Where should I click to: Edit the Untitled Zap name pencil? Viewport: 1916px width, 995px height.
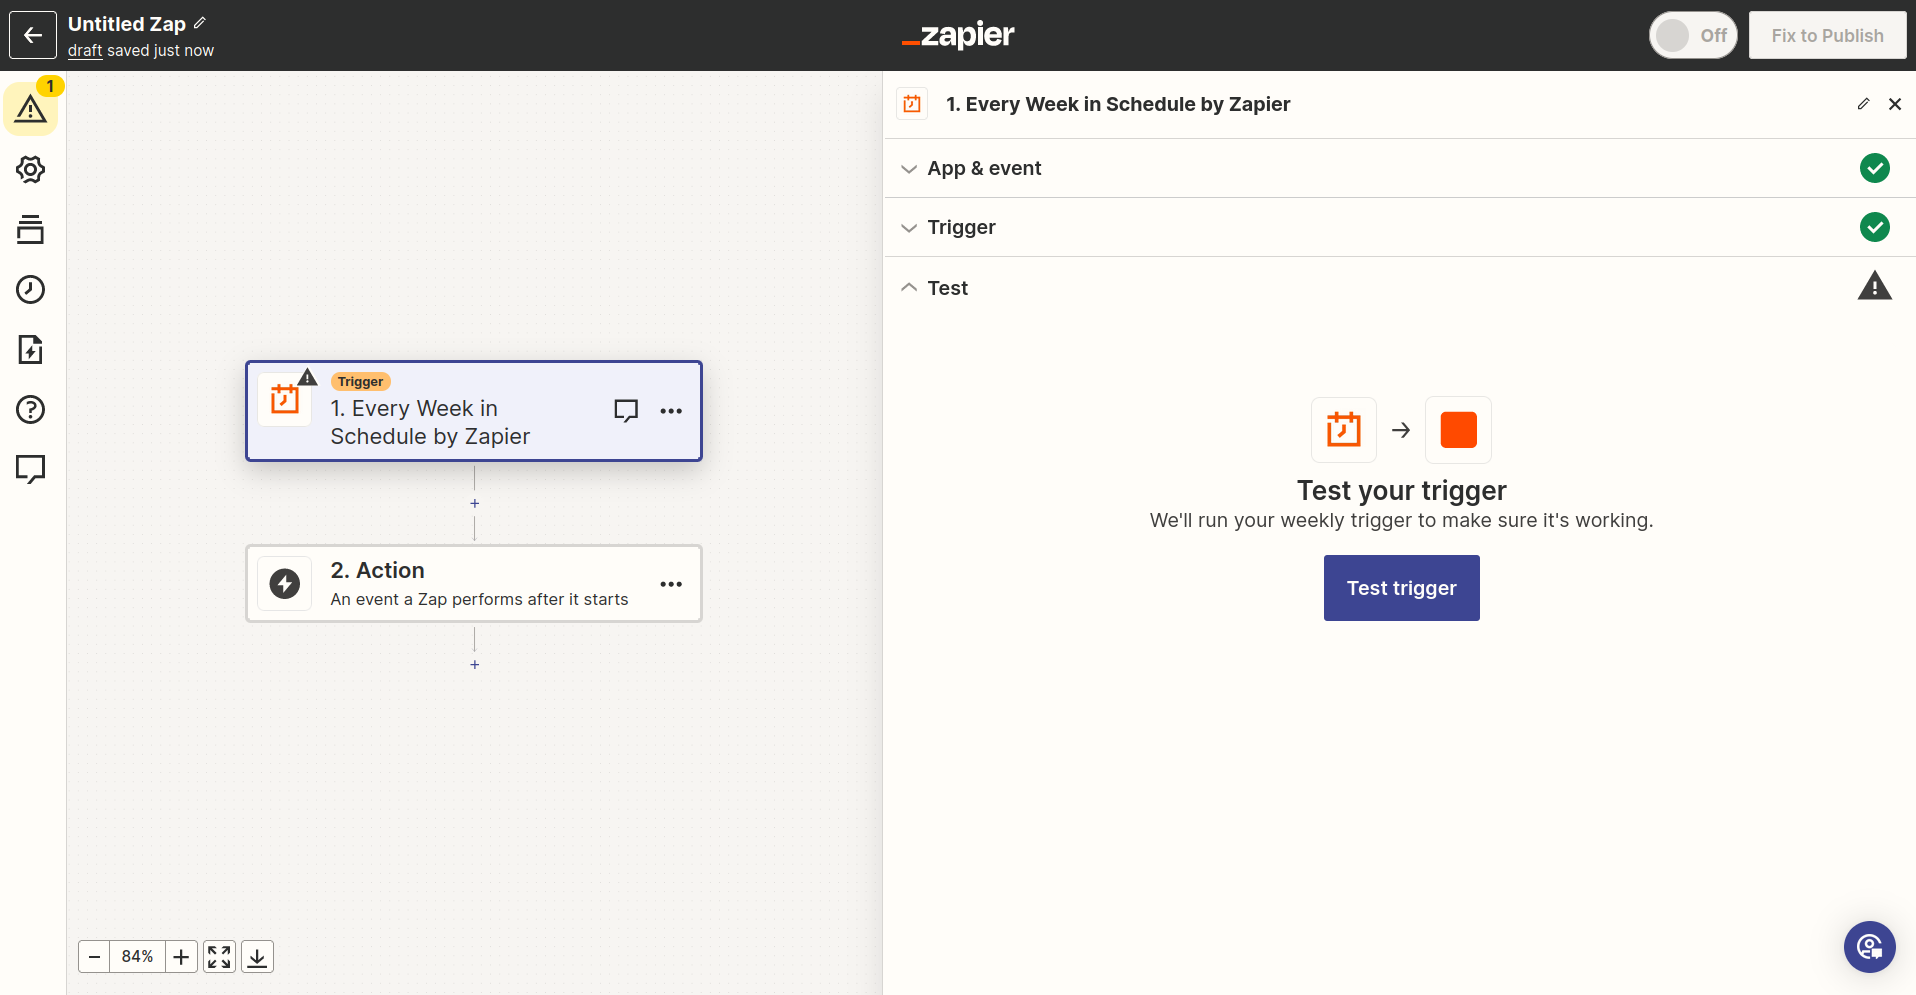point(200,23)
